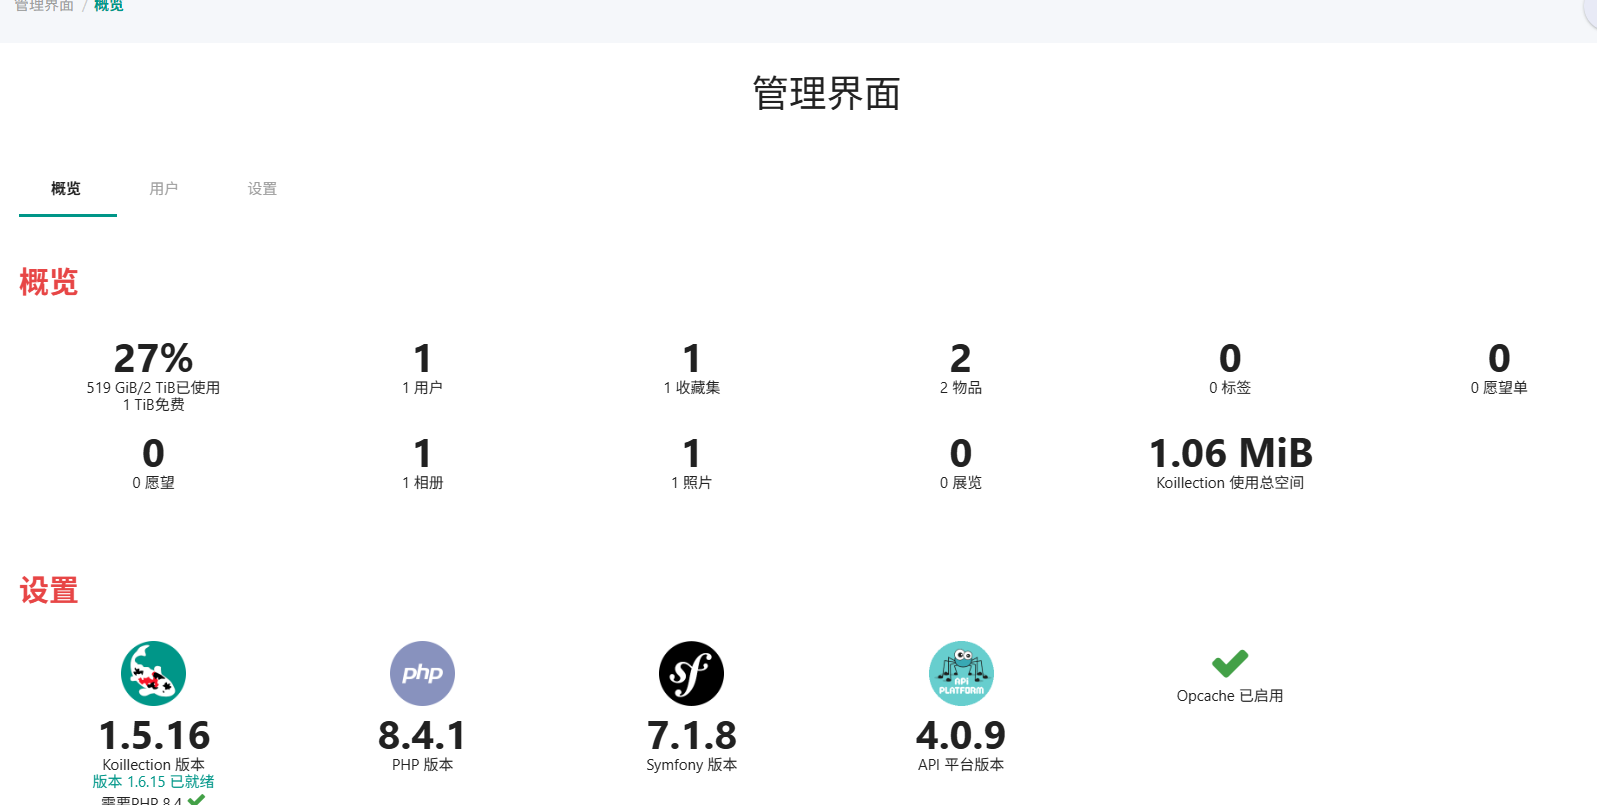Viewport: 1597px width, 805px height.
Task: Open the 用户 tab
Action: pyautogui.click(x=164, y=189)
